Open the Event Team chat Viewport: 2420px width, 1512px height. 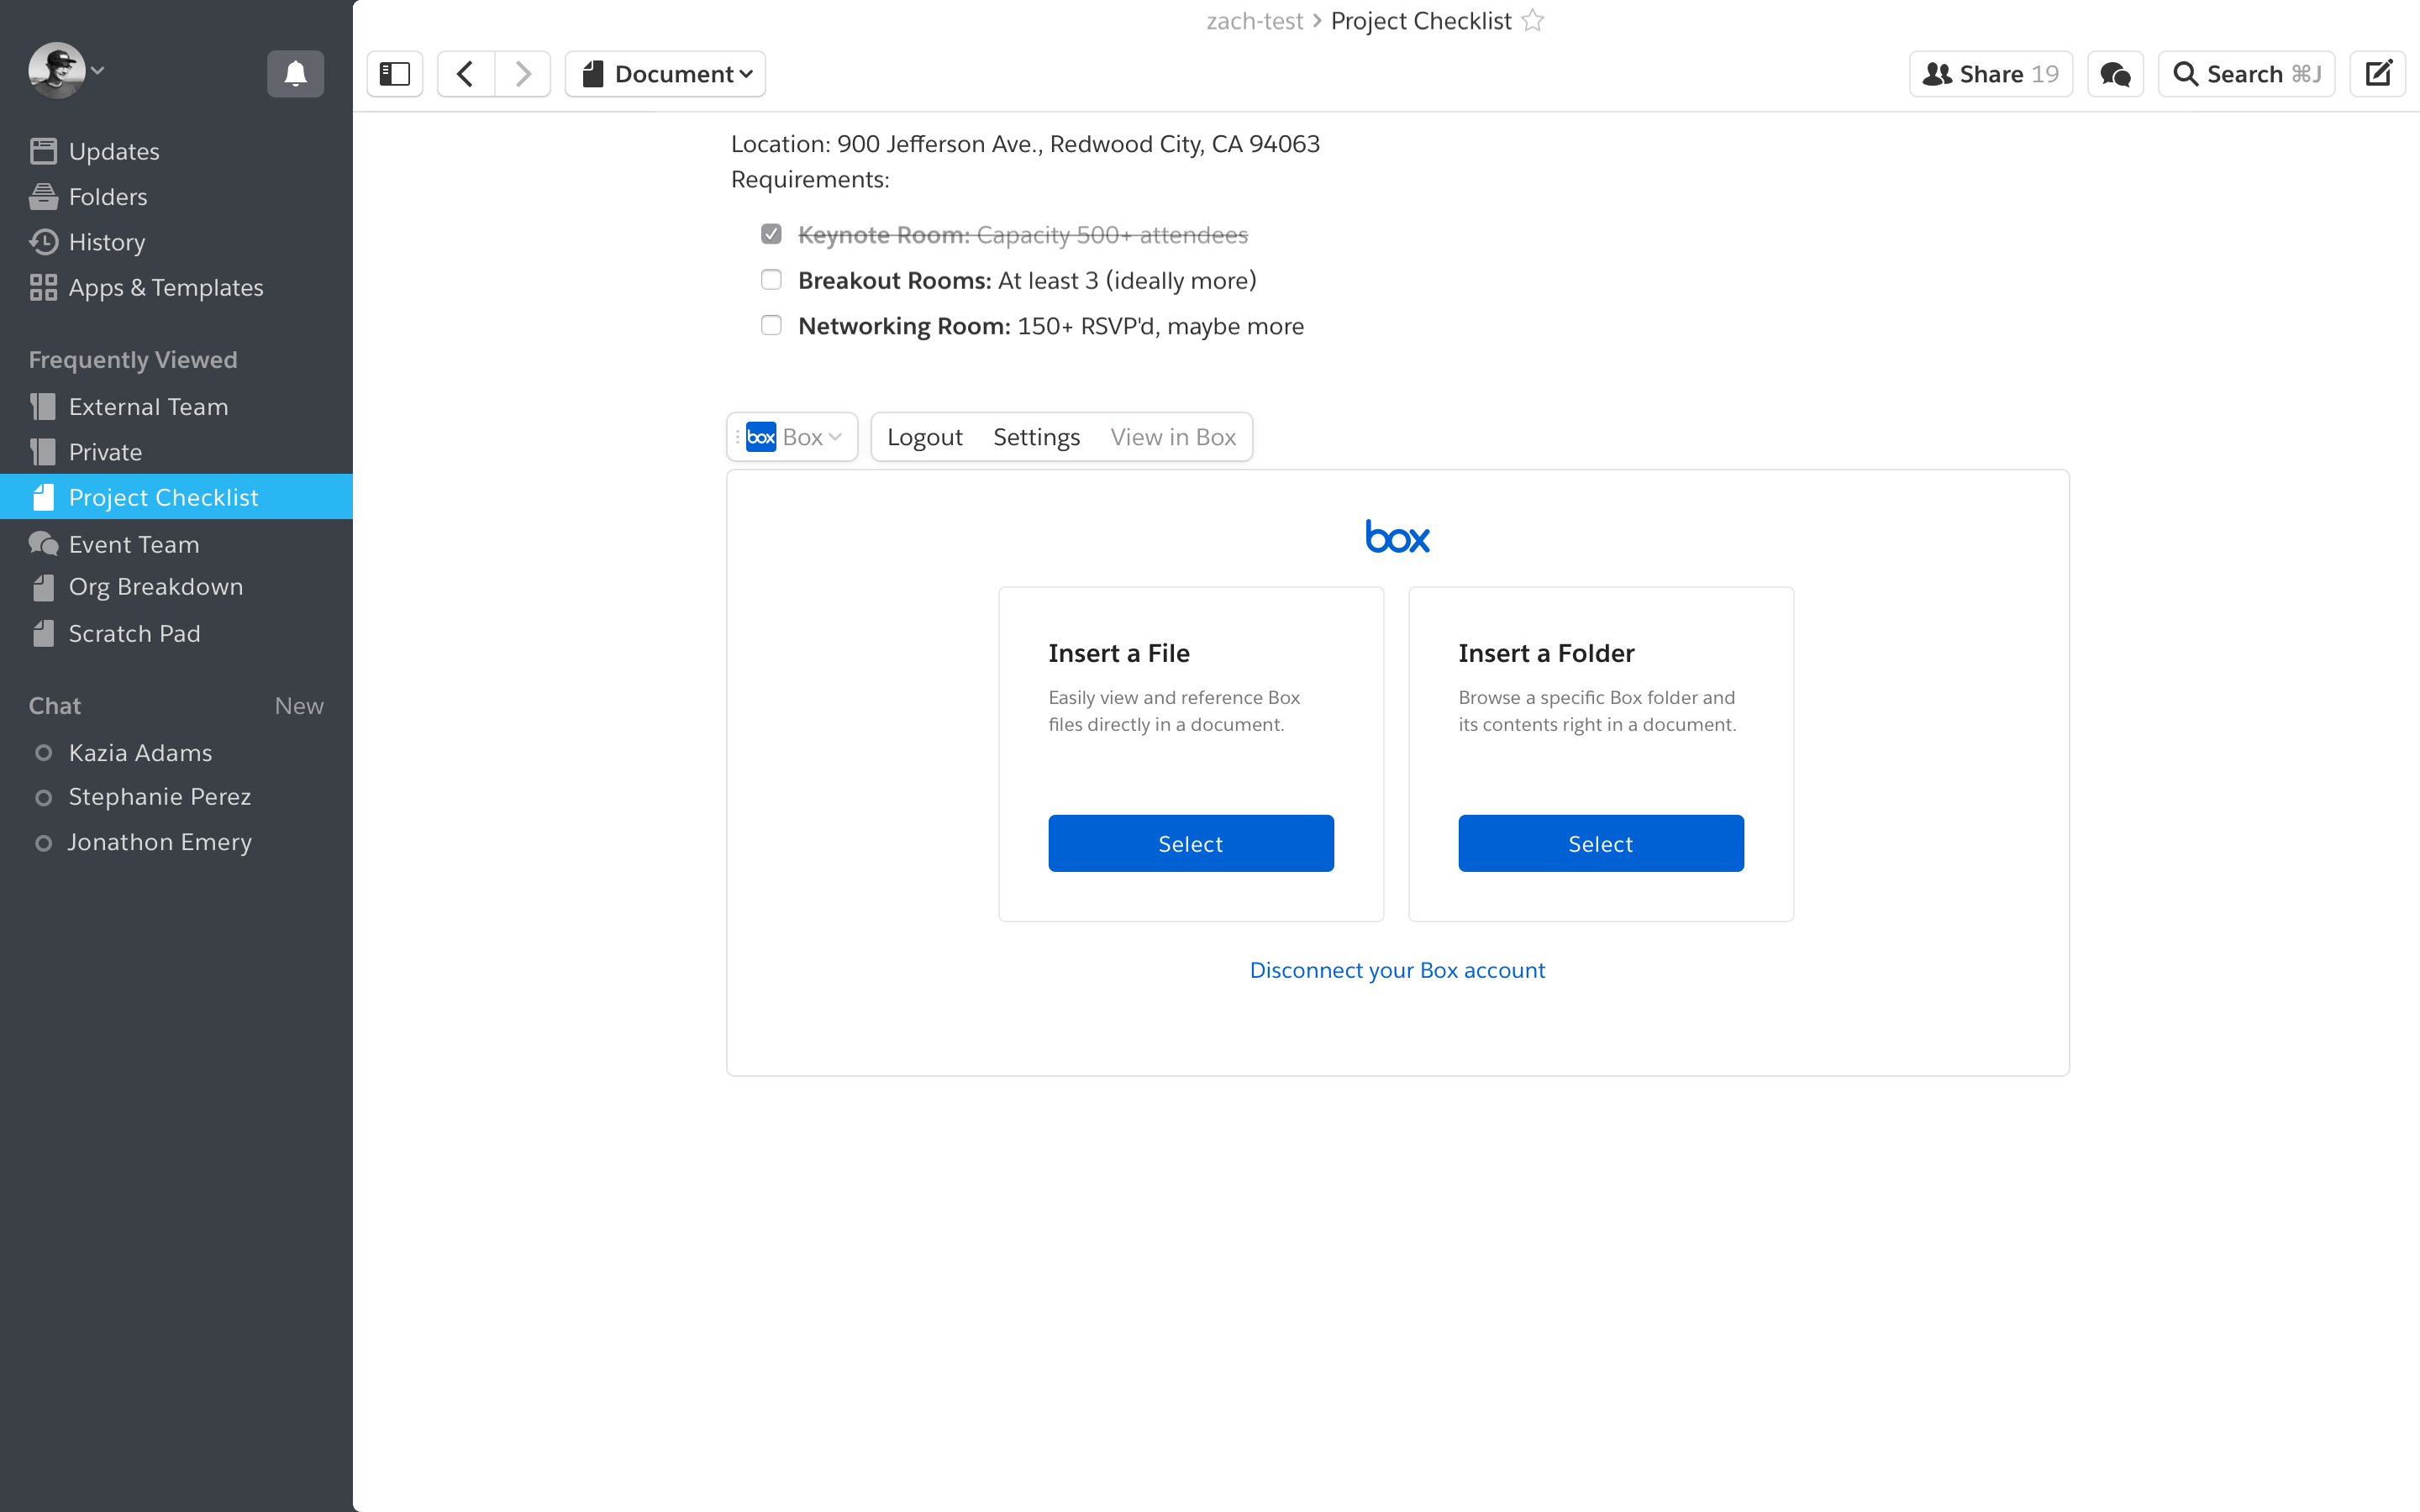pyautogui.click(x=134, y=544)
